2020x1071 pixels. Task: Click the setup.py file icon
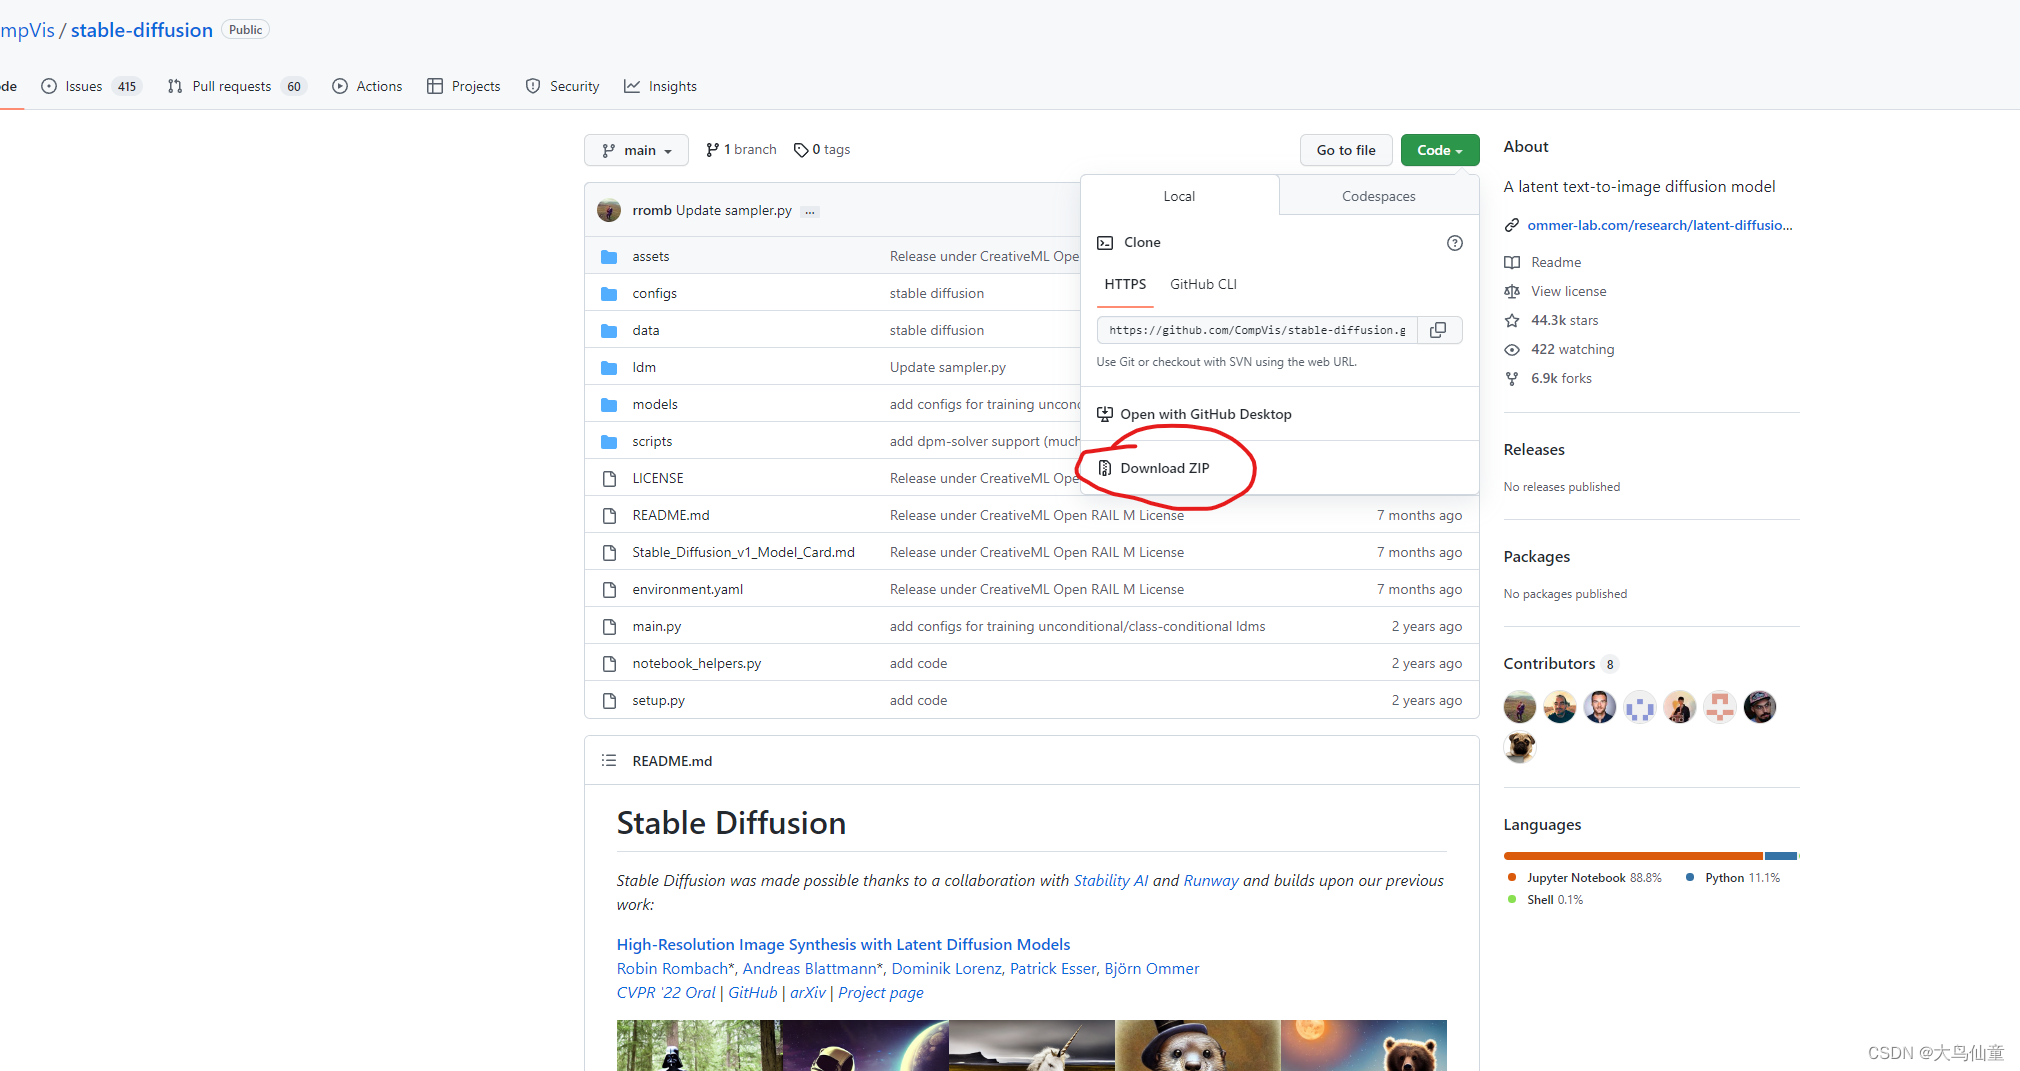[x=609, y=701]
